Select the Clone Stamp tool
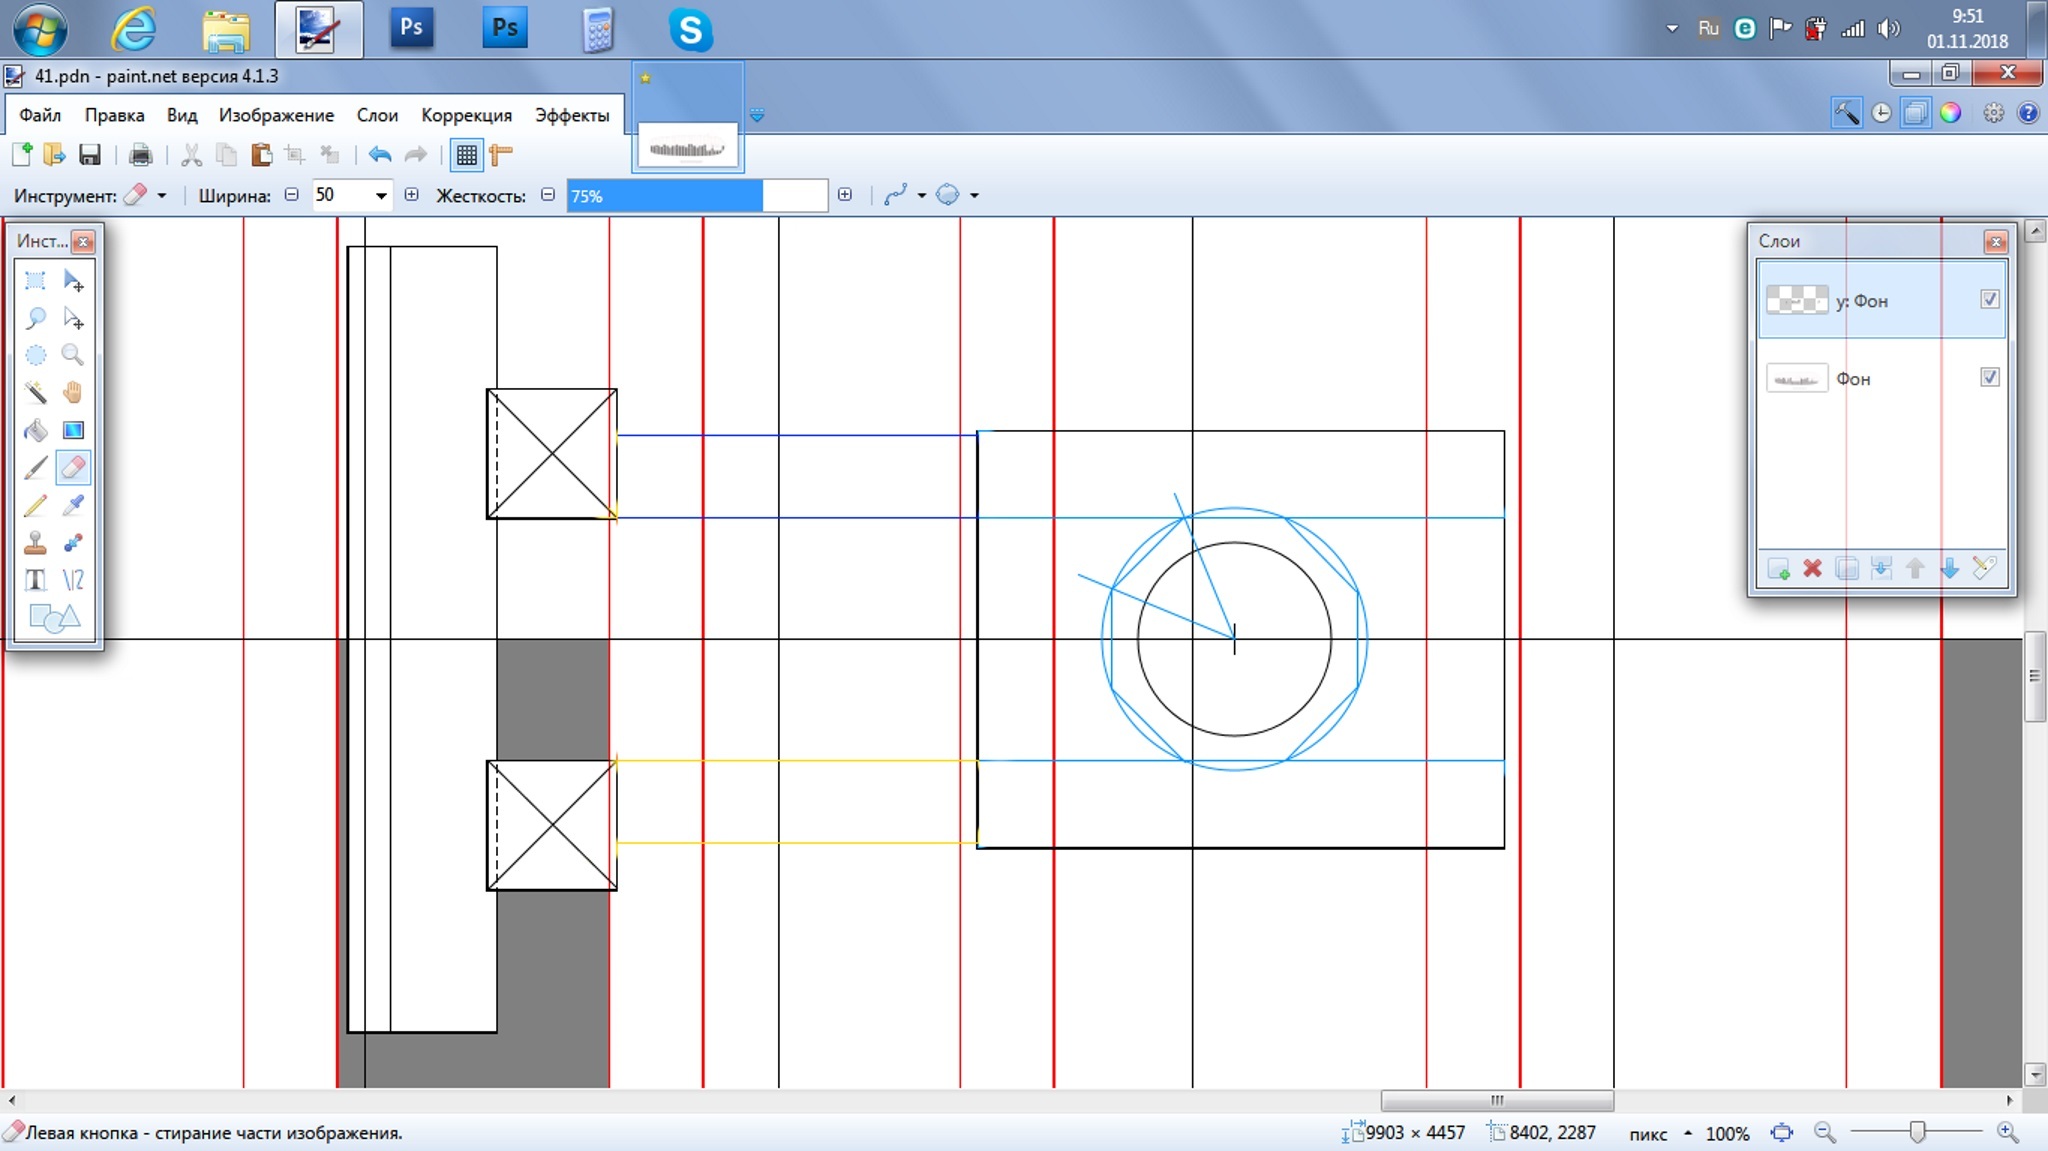Viewport: 2048px width, 1151px height. click(35, 542)
